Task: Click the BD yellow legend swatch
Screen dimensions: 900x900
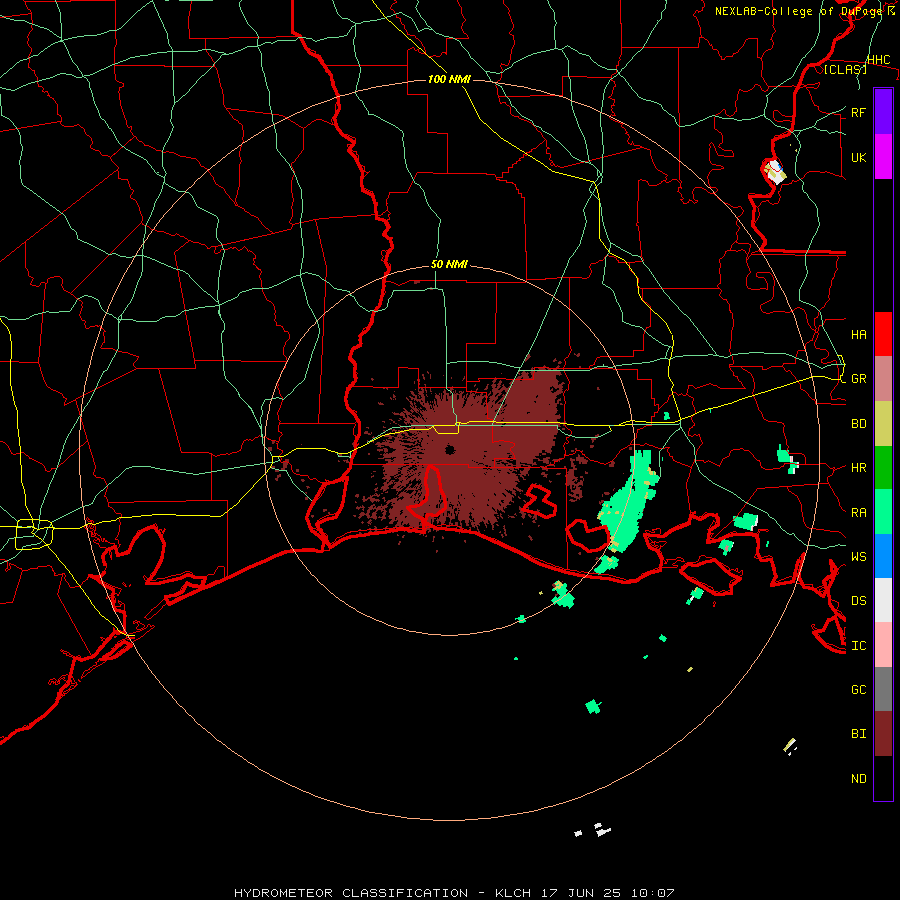Action: point(883,423)
